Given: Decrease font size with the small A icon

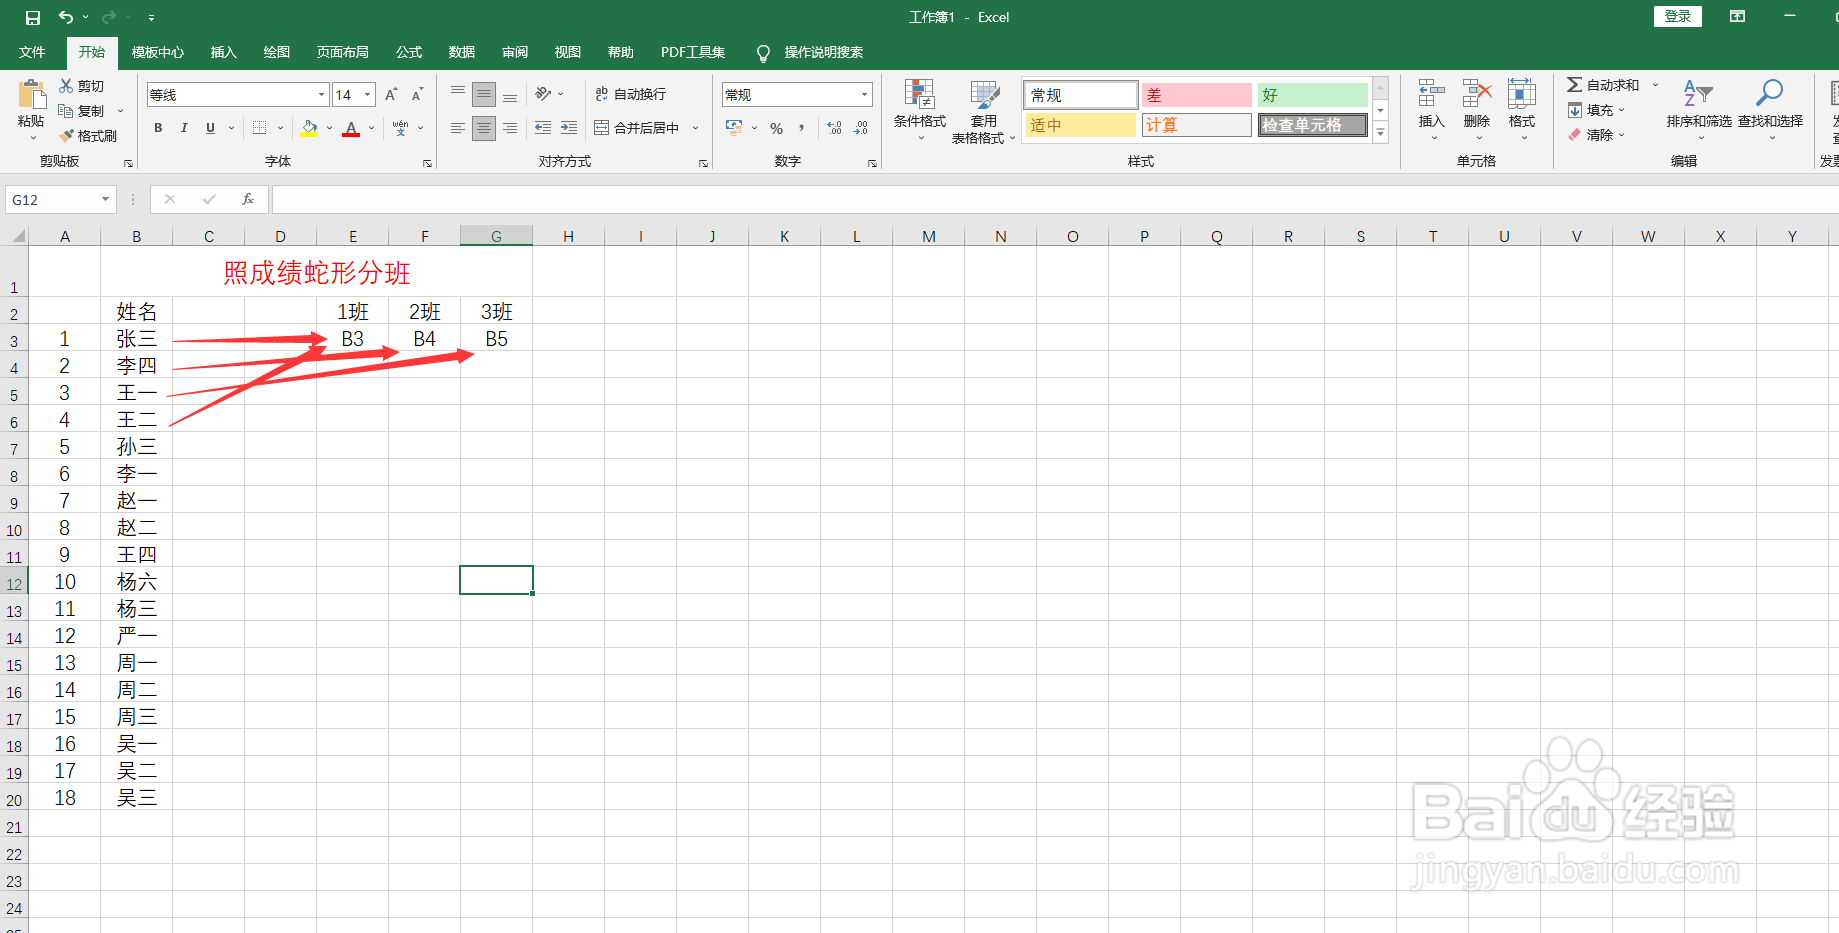Looking at the screenshot, I should coord(417,95).
